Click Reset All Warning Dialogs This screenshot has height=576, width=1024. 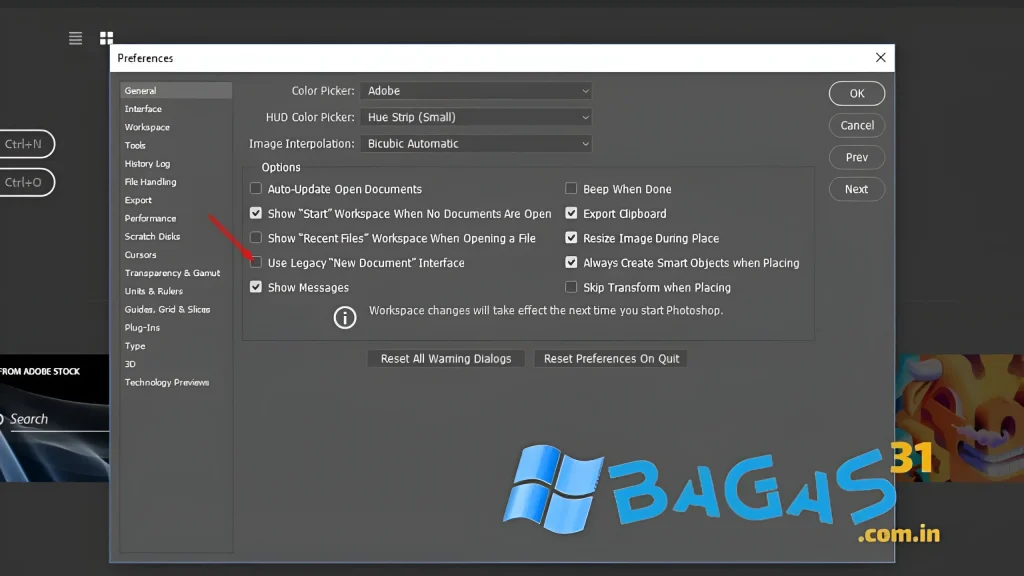pyautogui.click(x=446, y=359)
